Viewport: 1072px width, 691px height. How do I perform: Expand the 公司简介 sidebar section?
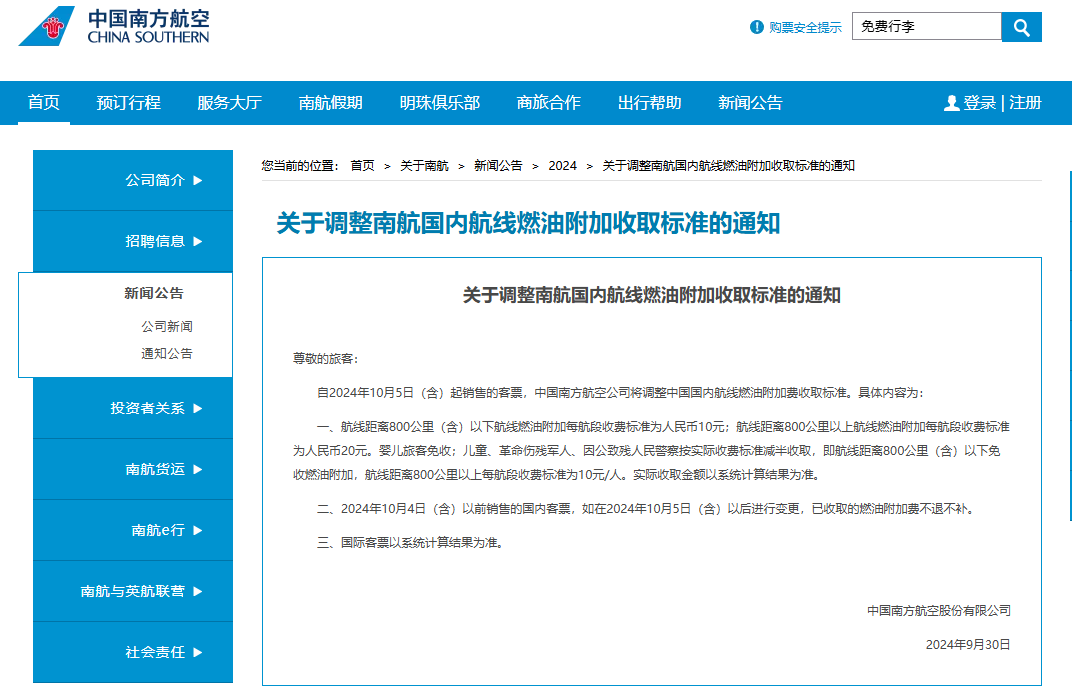coord(164,180)
